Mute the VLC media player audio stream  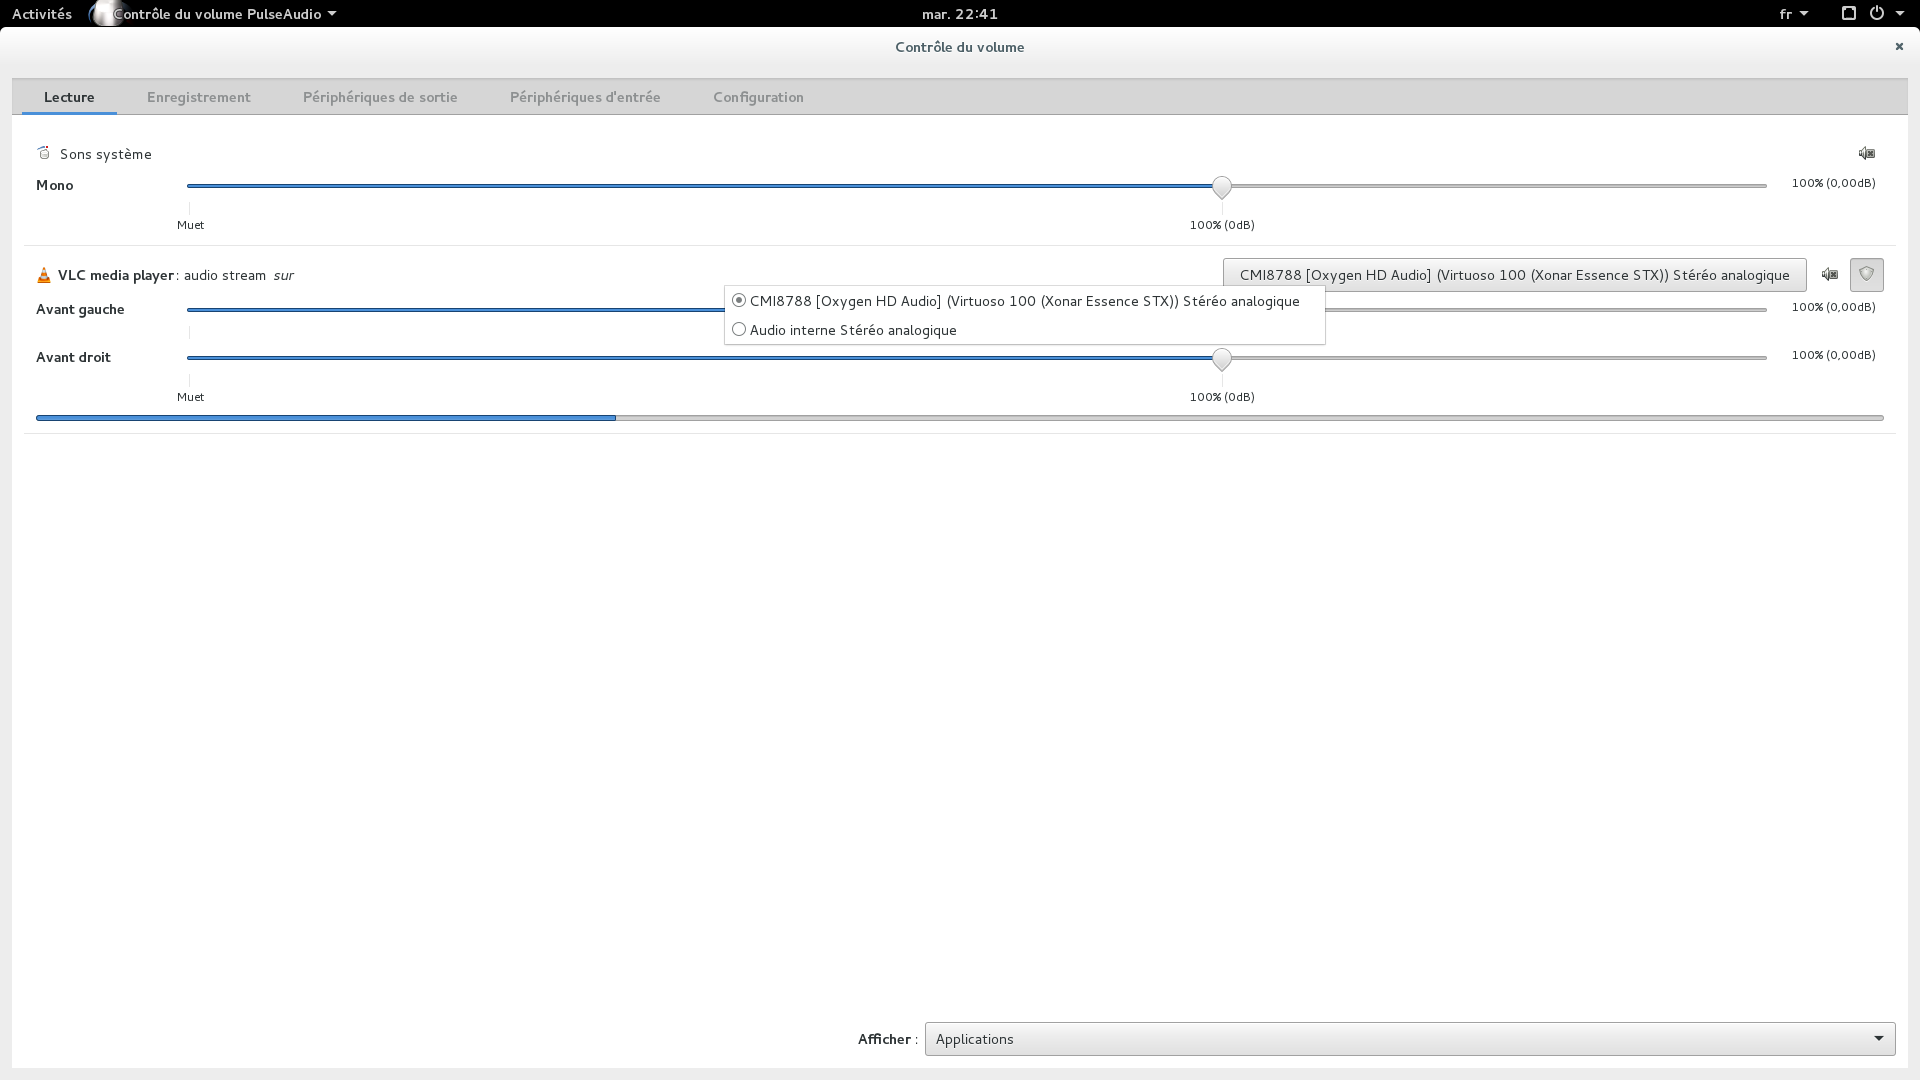1829,274
